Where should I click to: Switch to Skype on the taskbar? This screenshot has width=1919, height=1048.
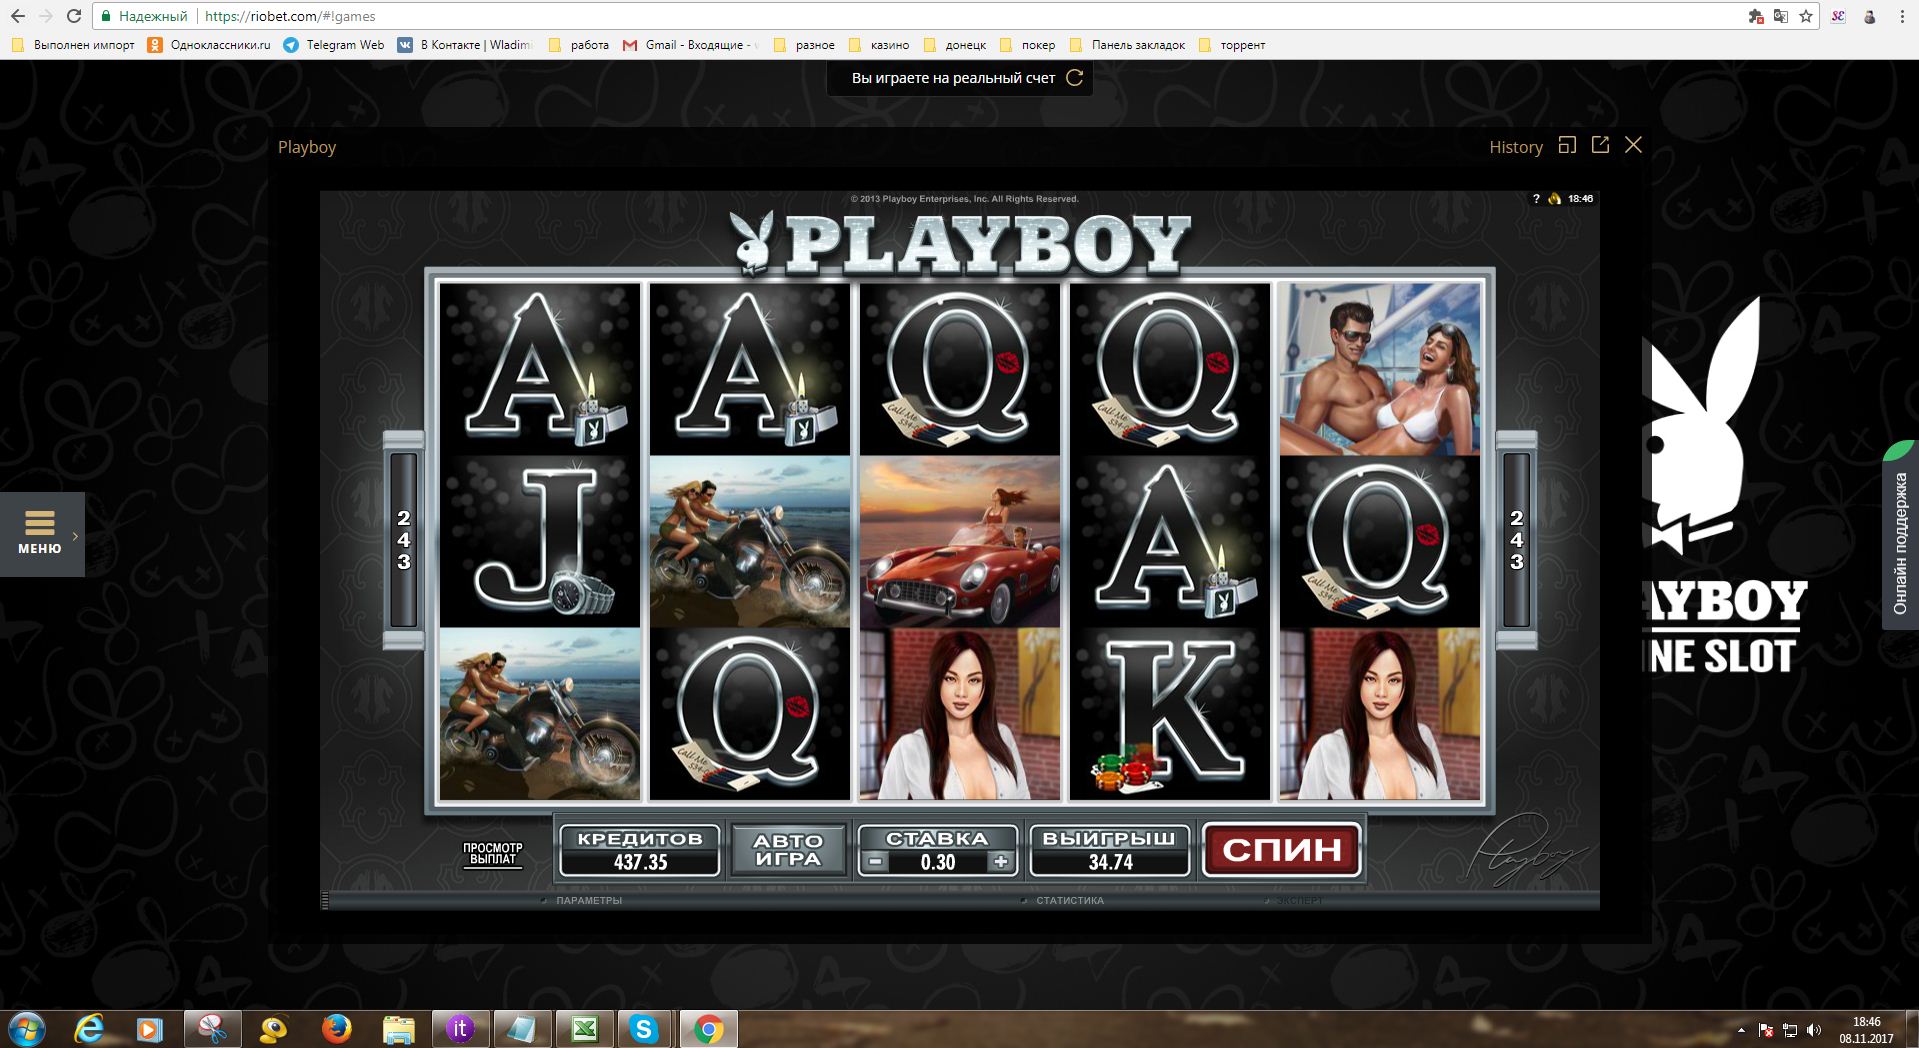tap(646, 1029)
